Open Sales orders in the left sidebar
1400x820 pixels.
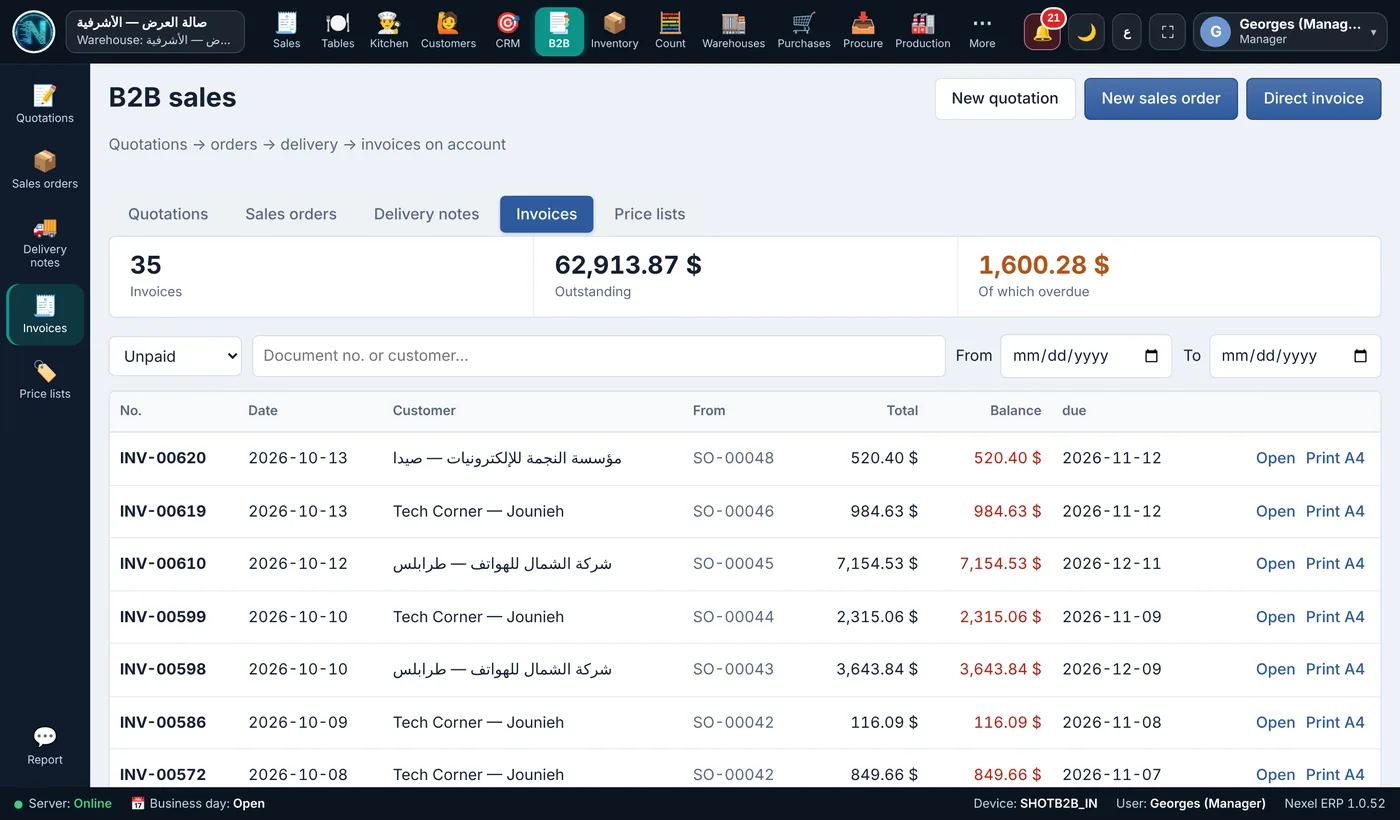pyautogui.click(x=45, y=170)
